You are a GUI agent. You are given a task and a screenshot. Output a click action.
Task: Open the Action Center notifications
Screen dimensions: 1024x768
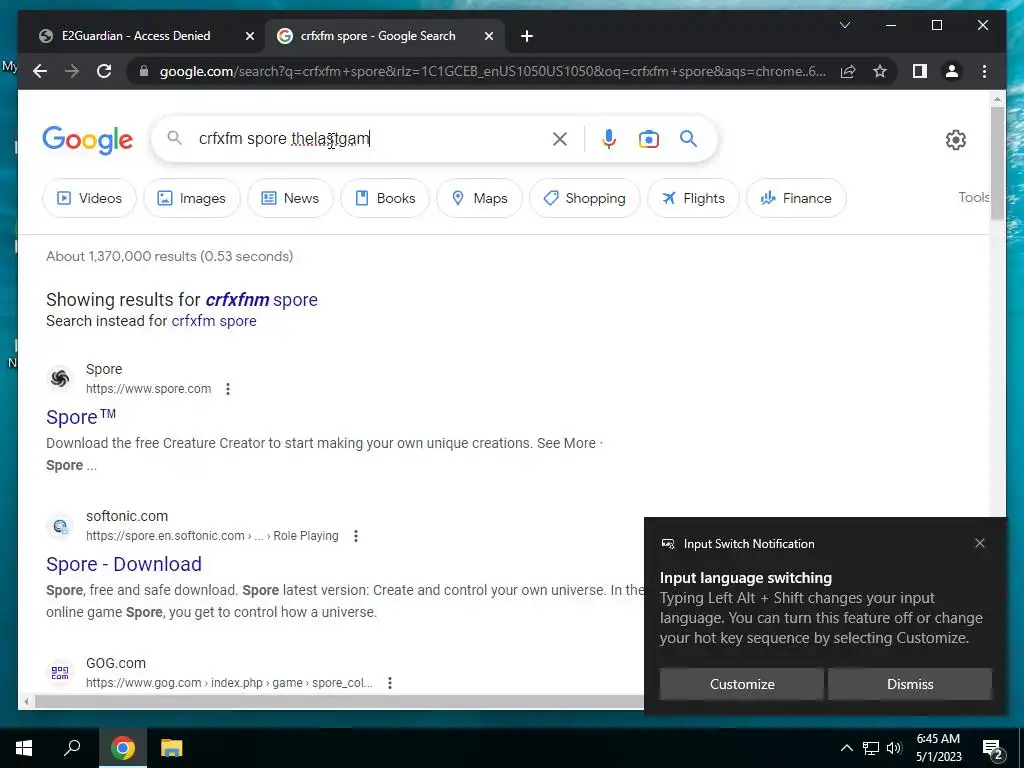click(992, 748)
